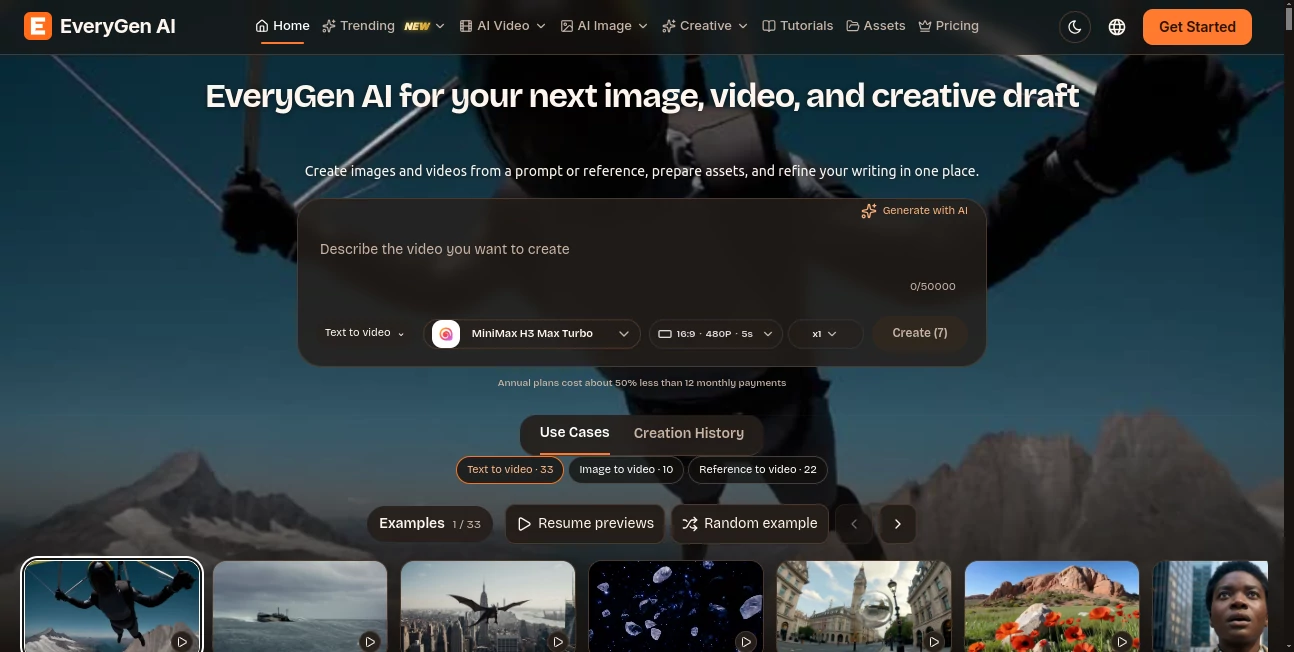1294x652 pixels.
Task: Expand AI Video menu
Action: pyautogui.click(x=502, y=26)
